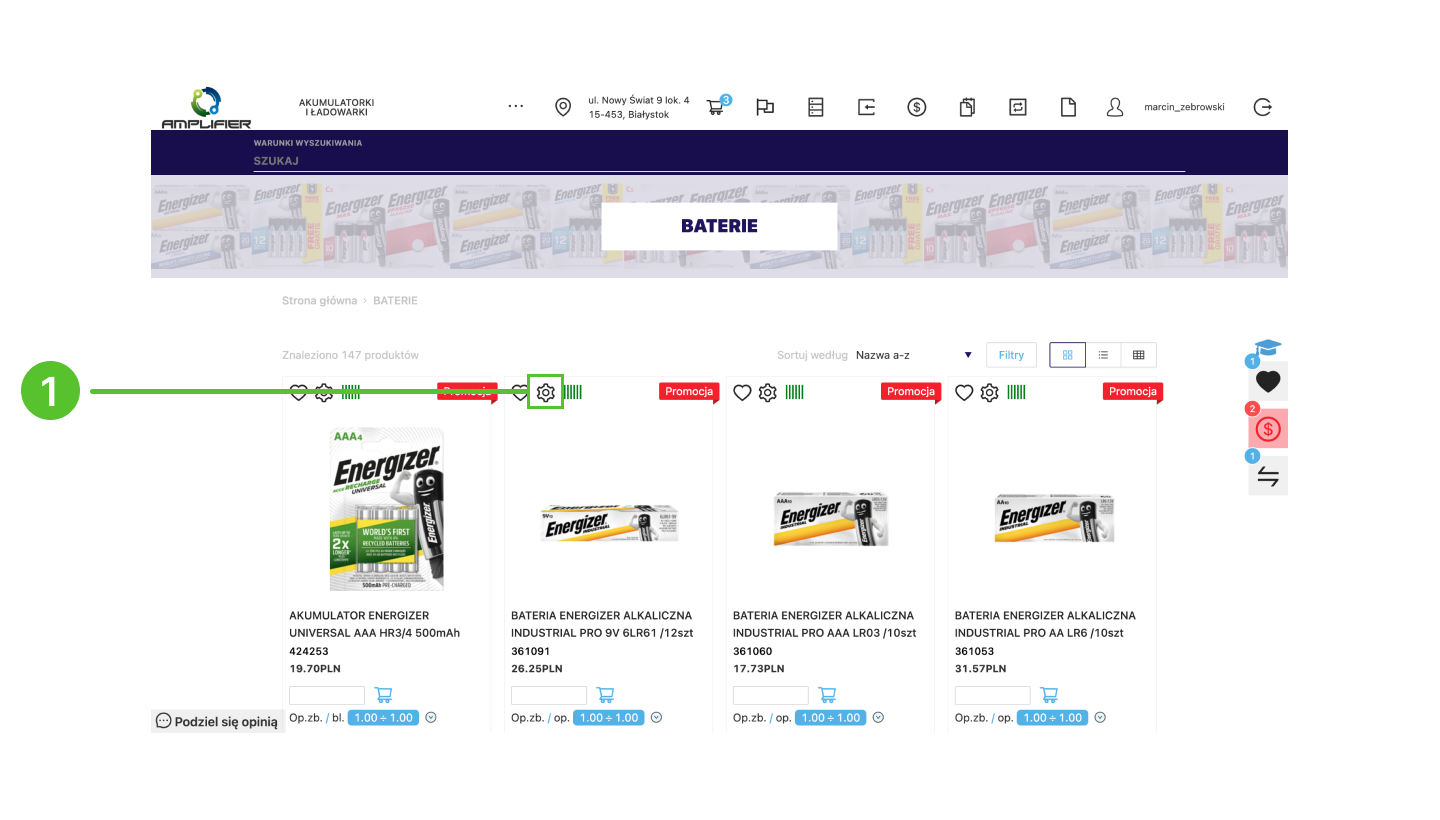This screenshot has width=1440, height=820.
Task: Click the Amplifier logo
Action: [207, 108]
